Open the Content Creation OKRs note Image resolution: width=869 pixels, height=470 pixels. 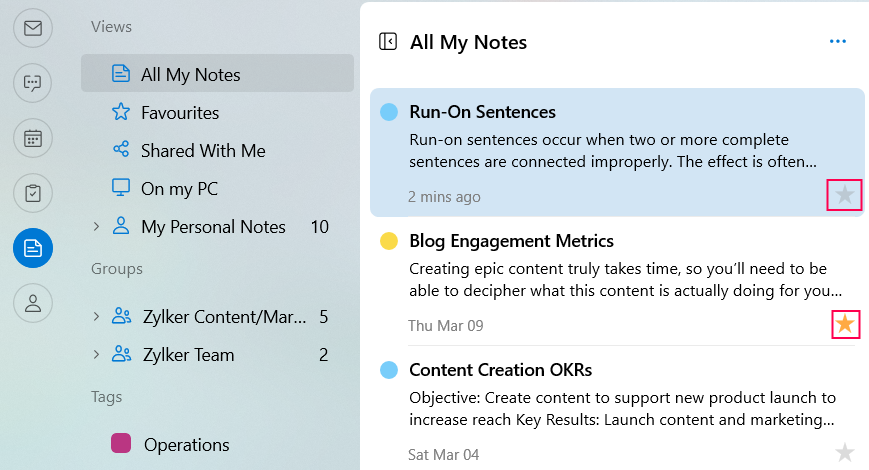(x=500, y=370)
